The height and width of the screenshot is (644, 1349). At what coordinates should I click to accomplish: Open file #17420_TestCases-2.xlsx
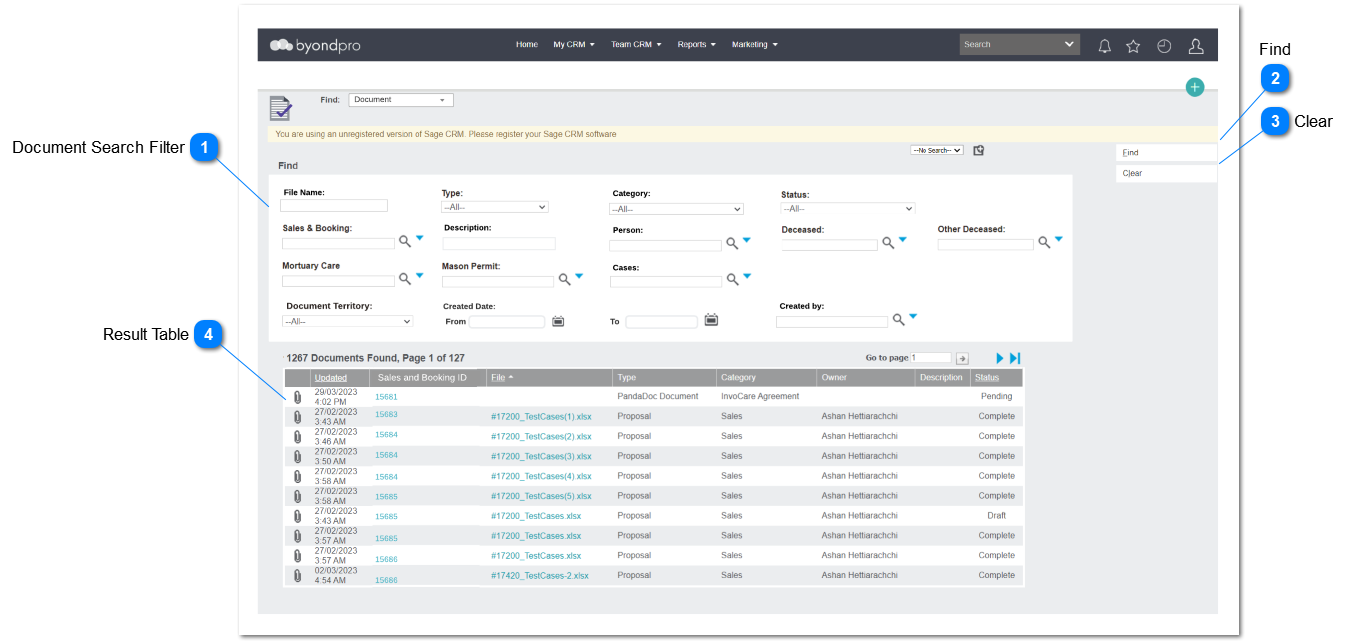pos(540,576)
